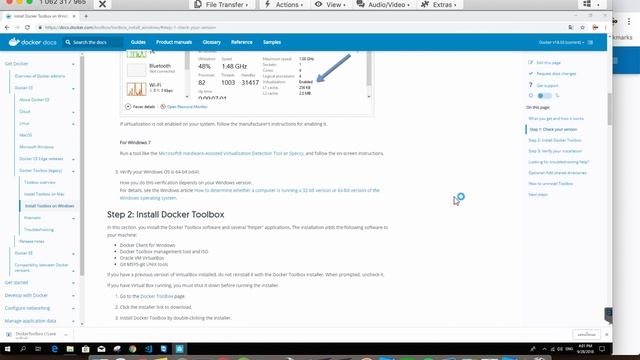Open Mail app from the taskbar

pyautogui.click(x=101, y=349)
